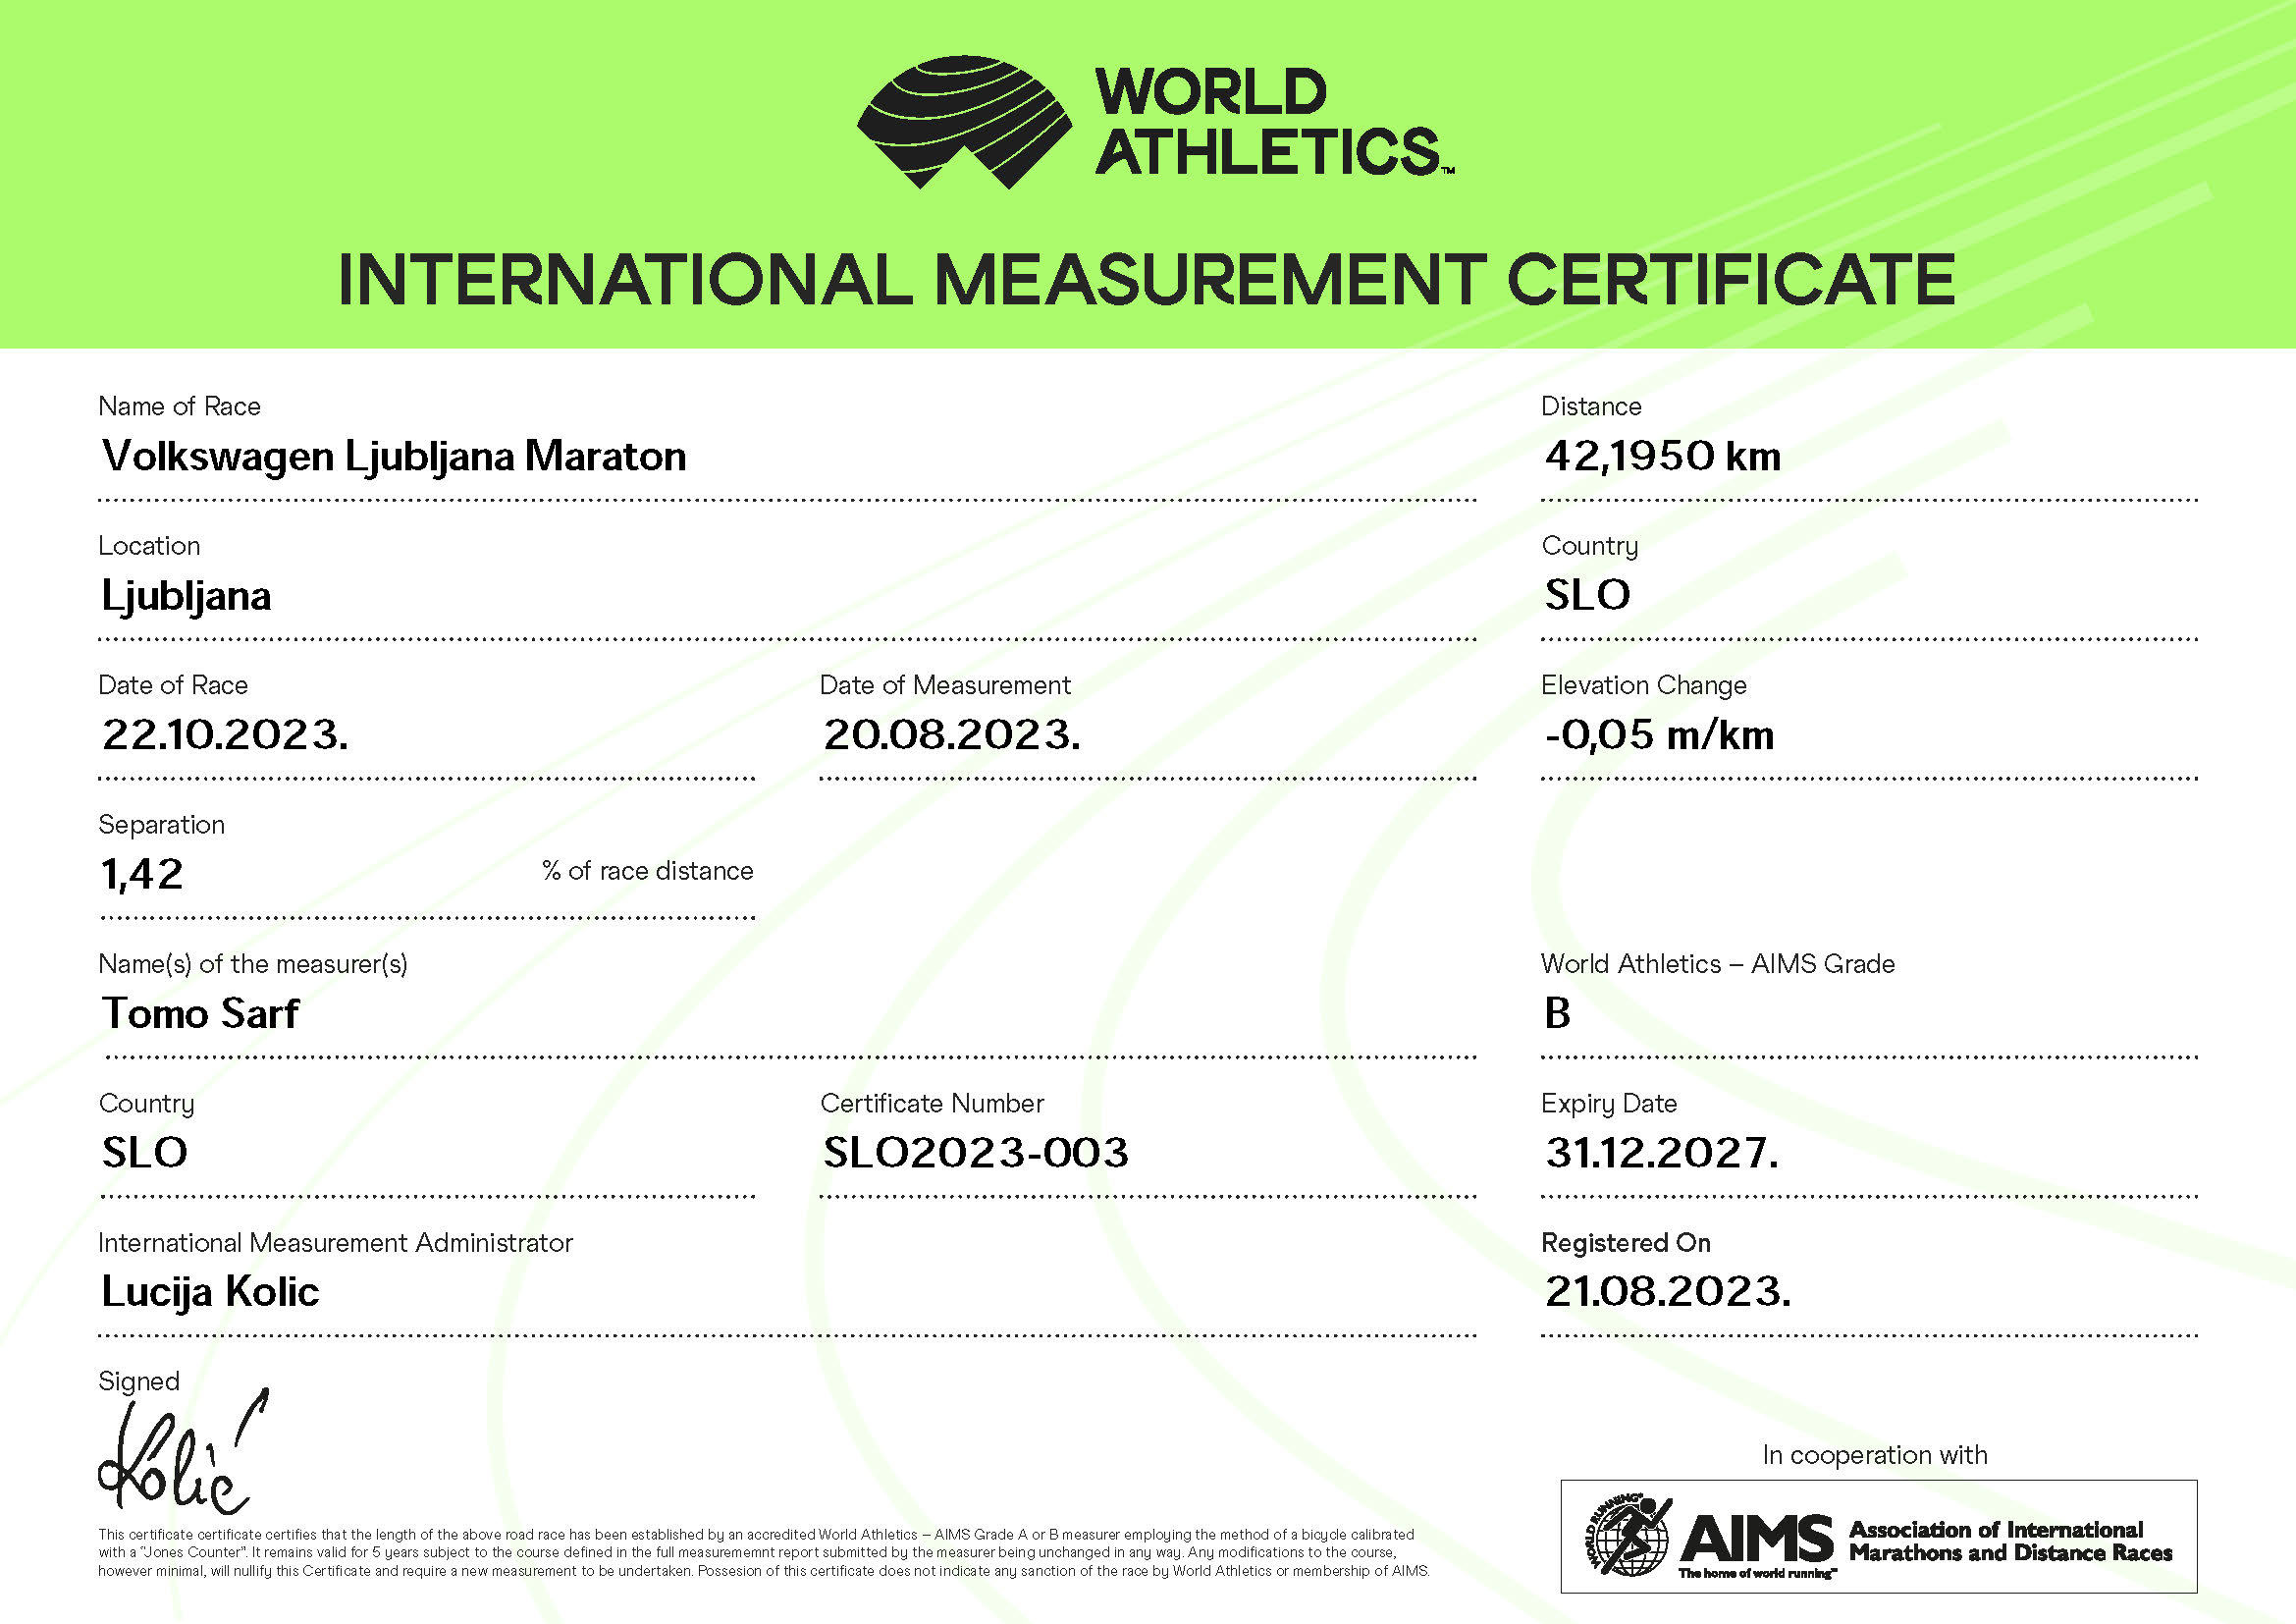
Task: Click the AIMS globe runner logo
Action: click(1628, 1535)
